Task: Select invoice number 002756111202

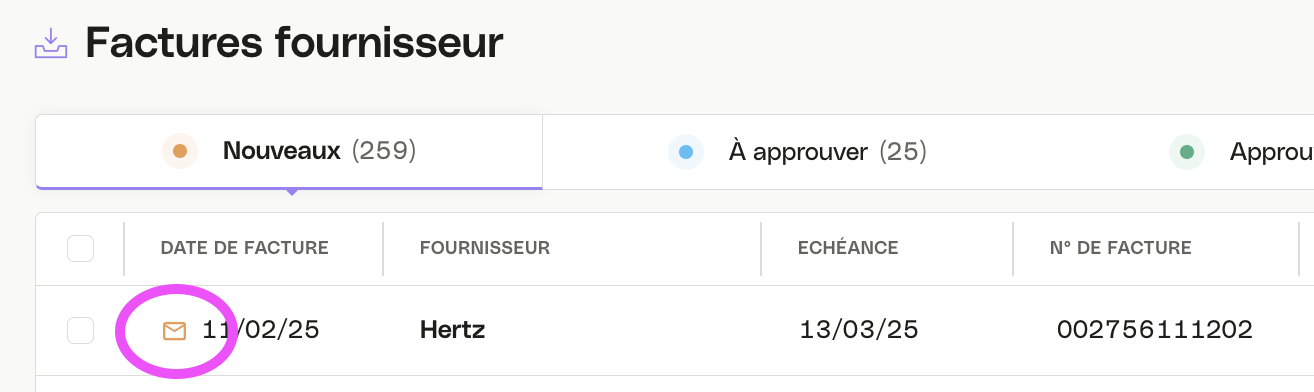Action: click(x=1155, y=330)
